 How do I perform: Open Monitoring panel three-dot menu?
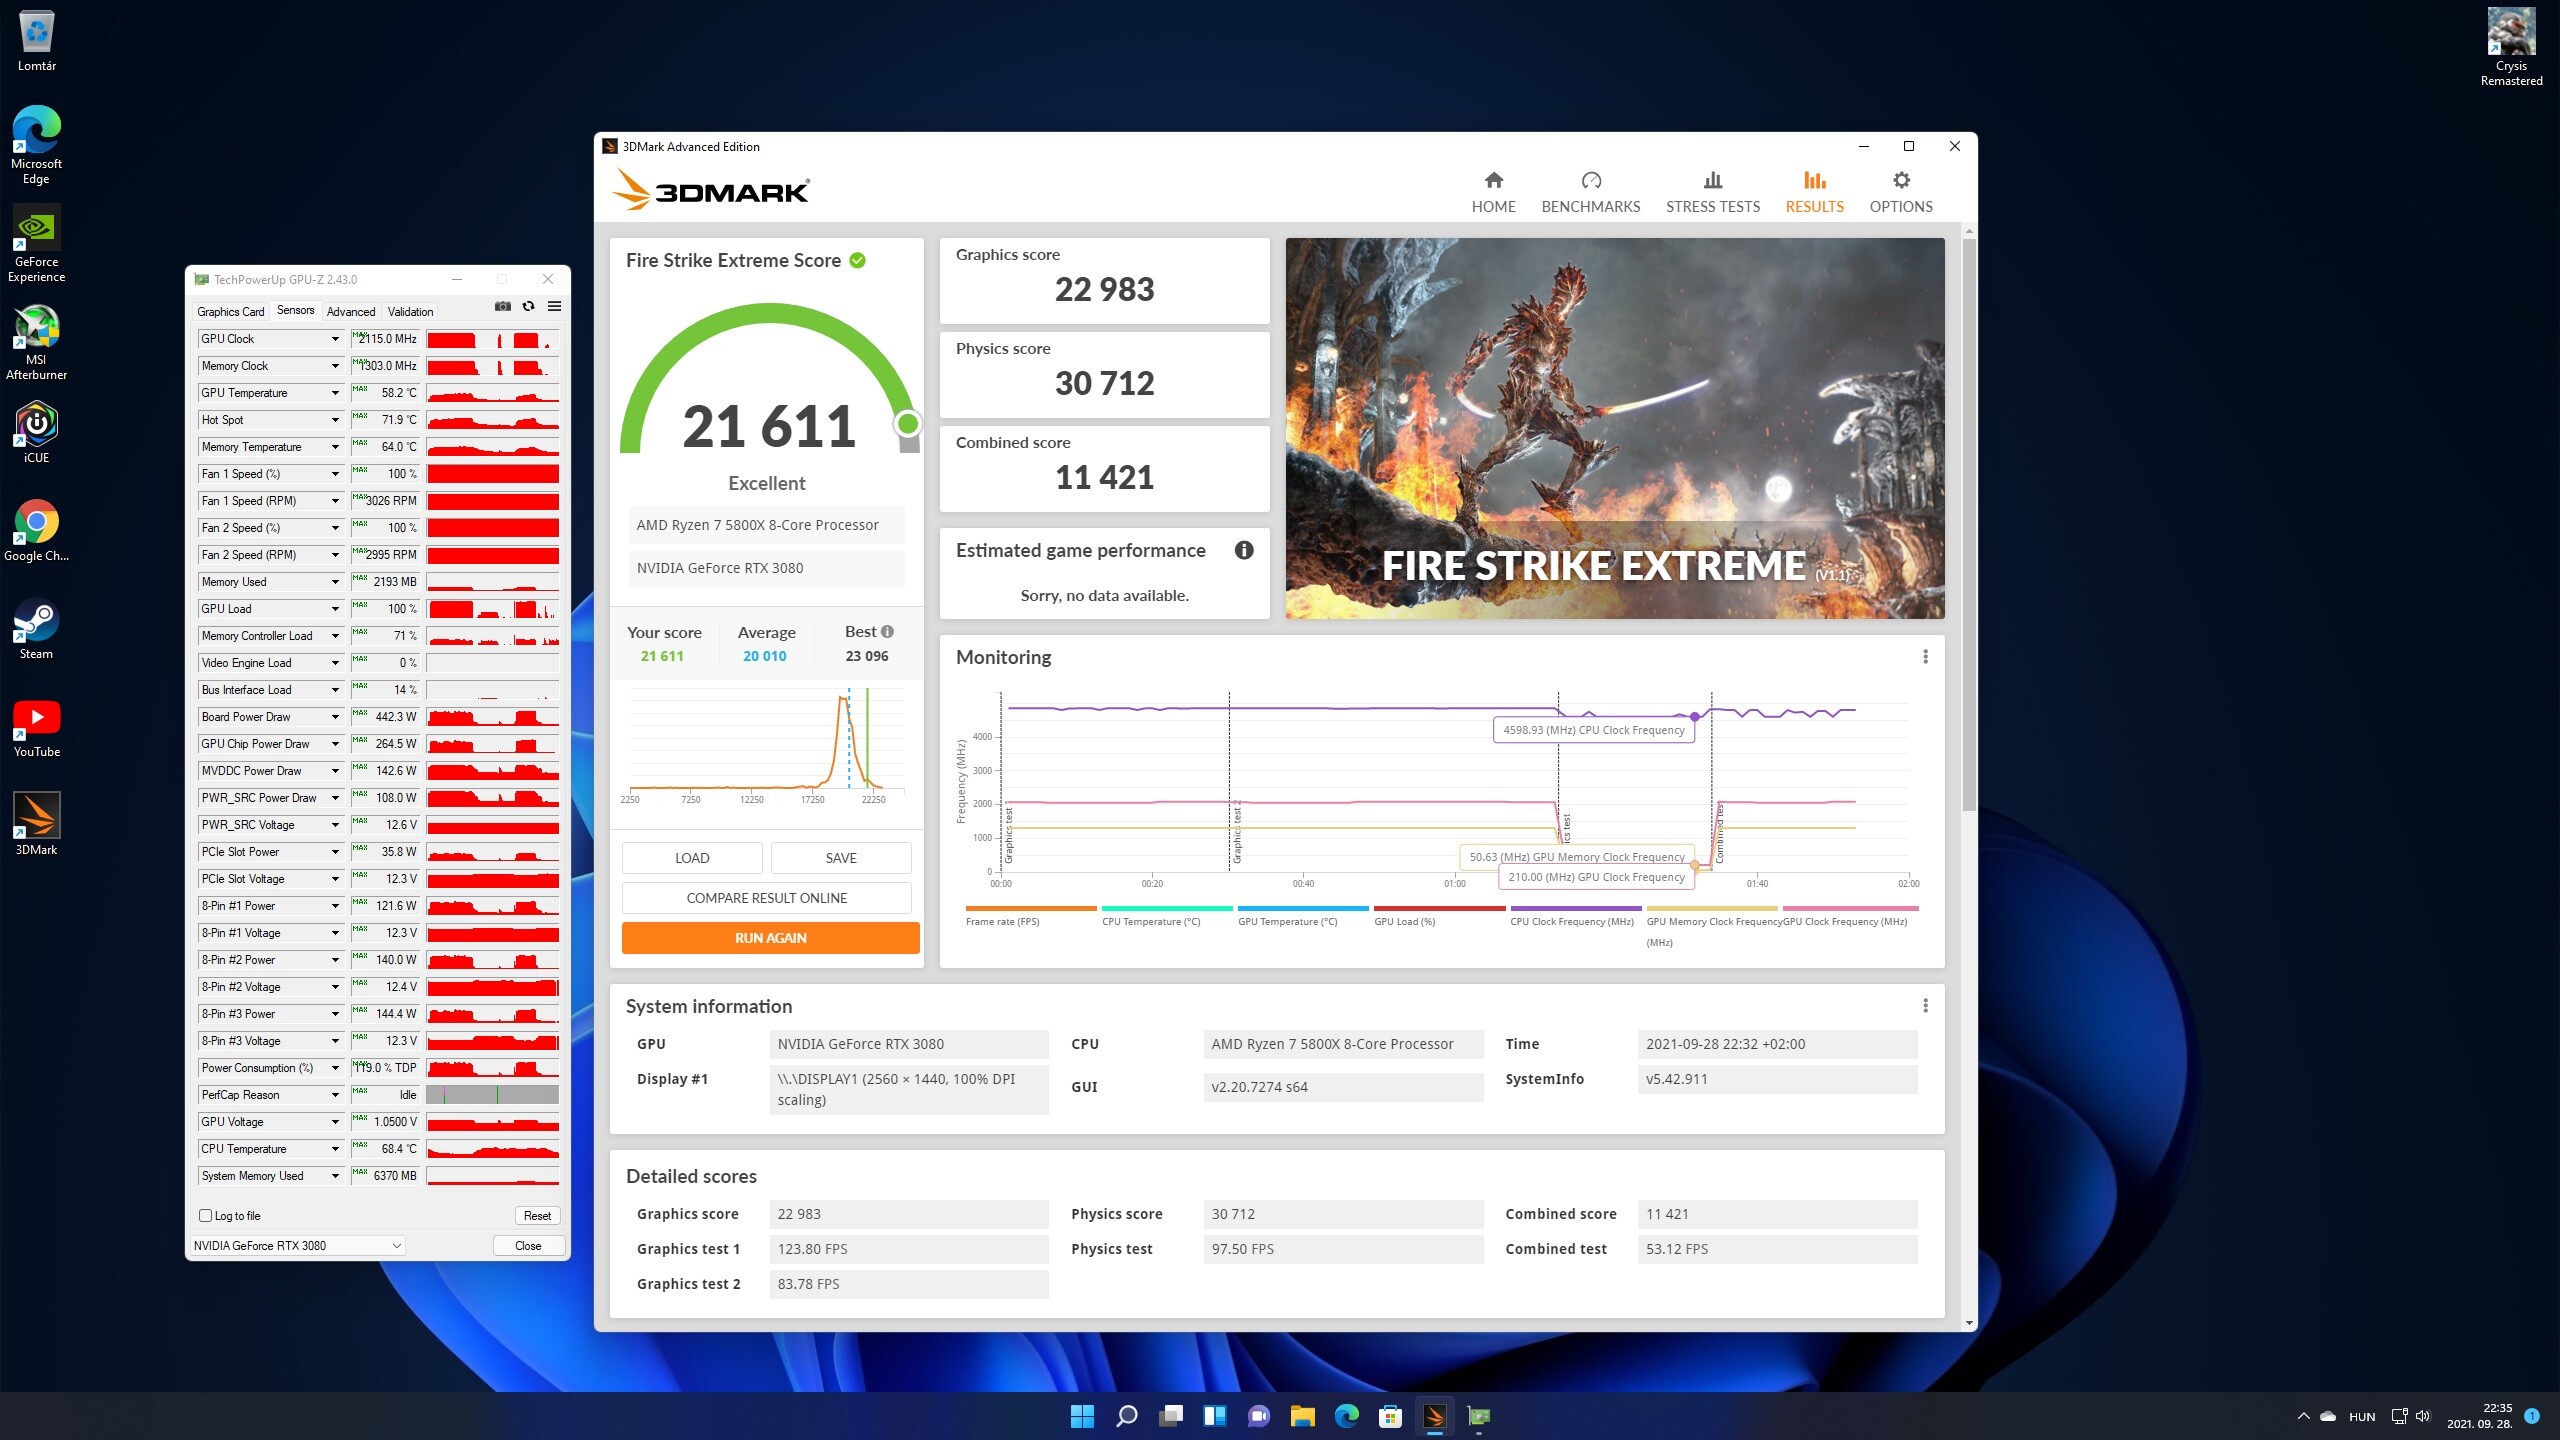1925,657
